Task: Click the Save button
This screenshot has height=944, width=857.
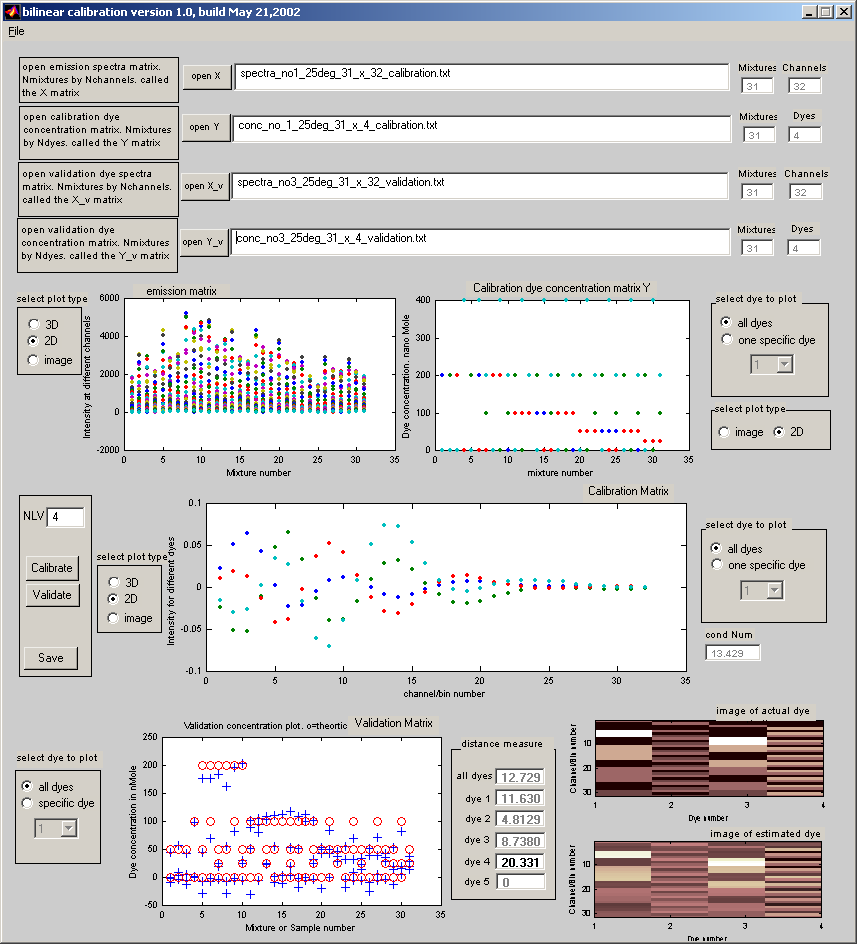Action: click(x=51, y=657)
